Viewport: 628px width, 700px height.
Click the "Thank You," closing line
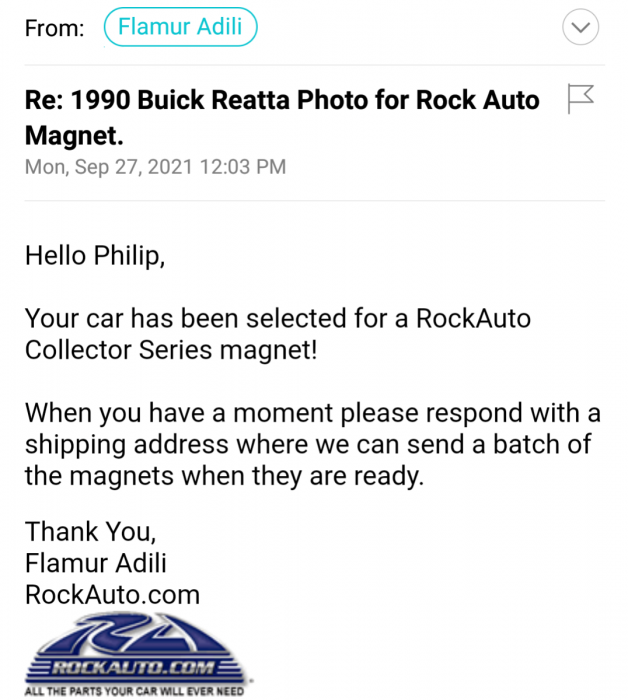point(91,530)
